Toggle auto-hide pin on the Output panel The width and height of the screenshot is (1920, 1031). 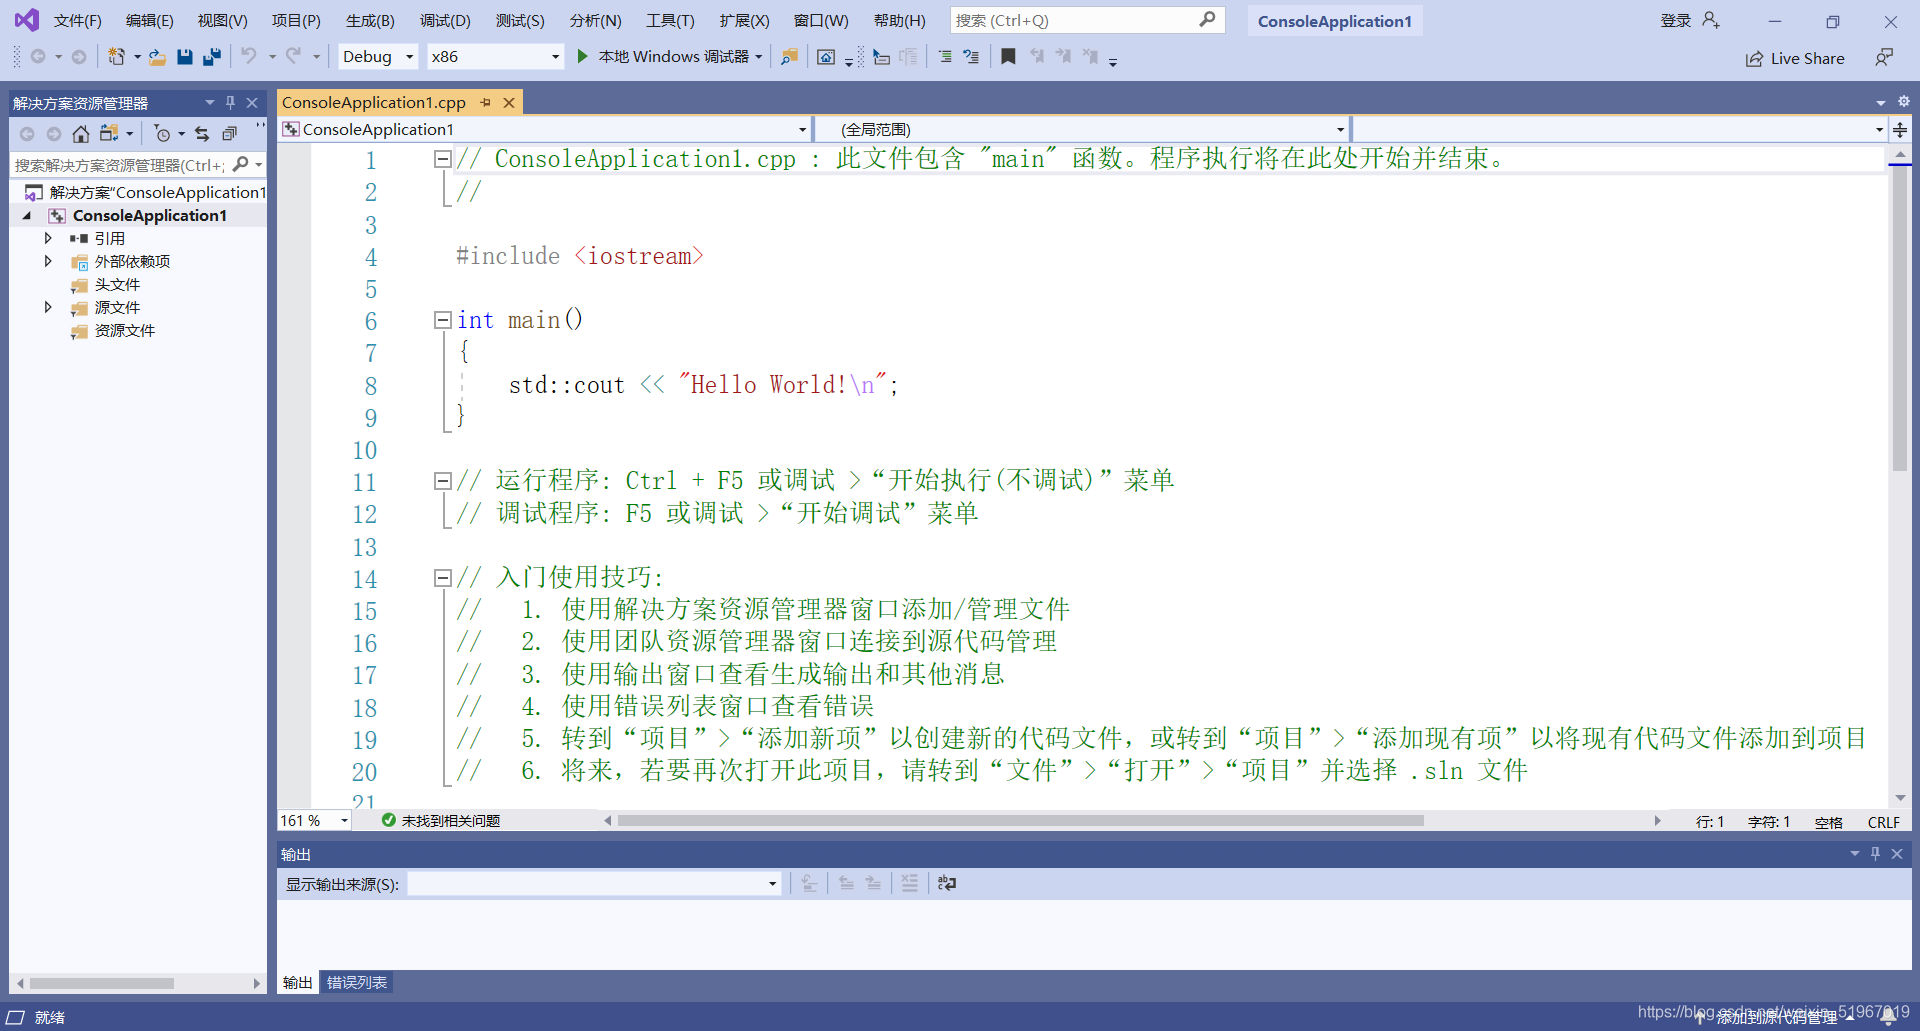click(x=1875, y=853)
